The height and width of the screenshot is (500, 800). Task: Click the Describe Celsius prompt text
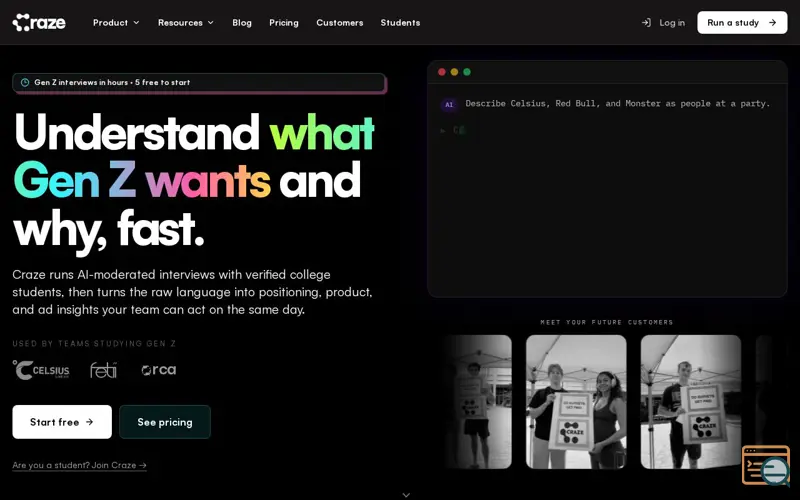pyautogui.click(x=617, y=104)
